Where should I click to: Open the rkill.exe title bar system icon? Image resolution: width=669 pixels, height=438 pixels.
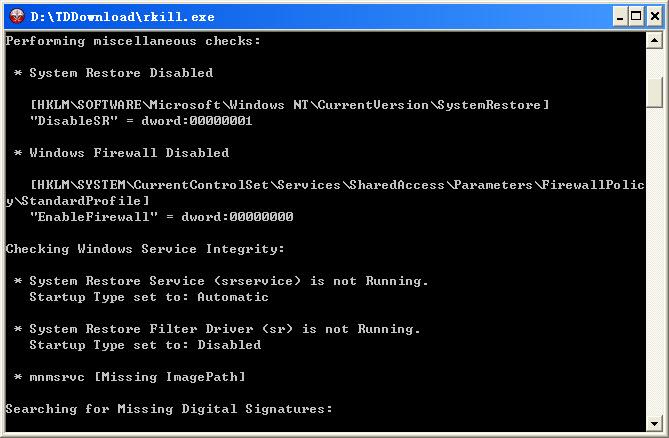coord(15,15)
